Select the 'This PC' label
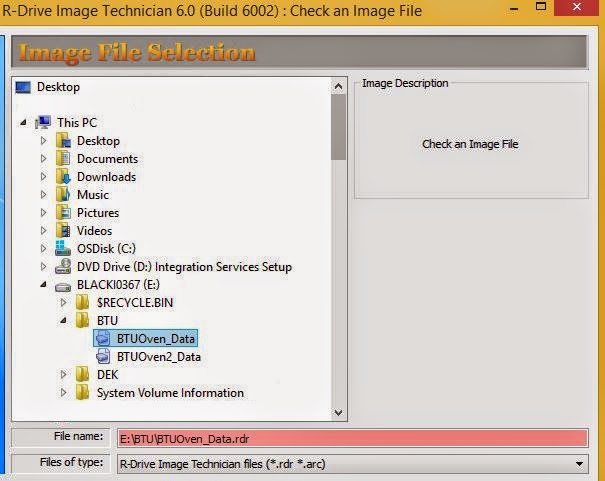605x481 pixels. (77, 123)
